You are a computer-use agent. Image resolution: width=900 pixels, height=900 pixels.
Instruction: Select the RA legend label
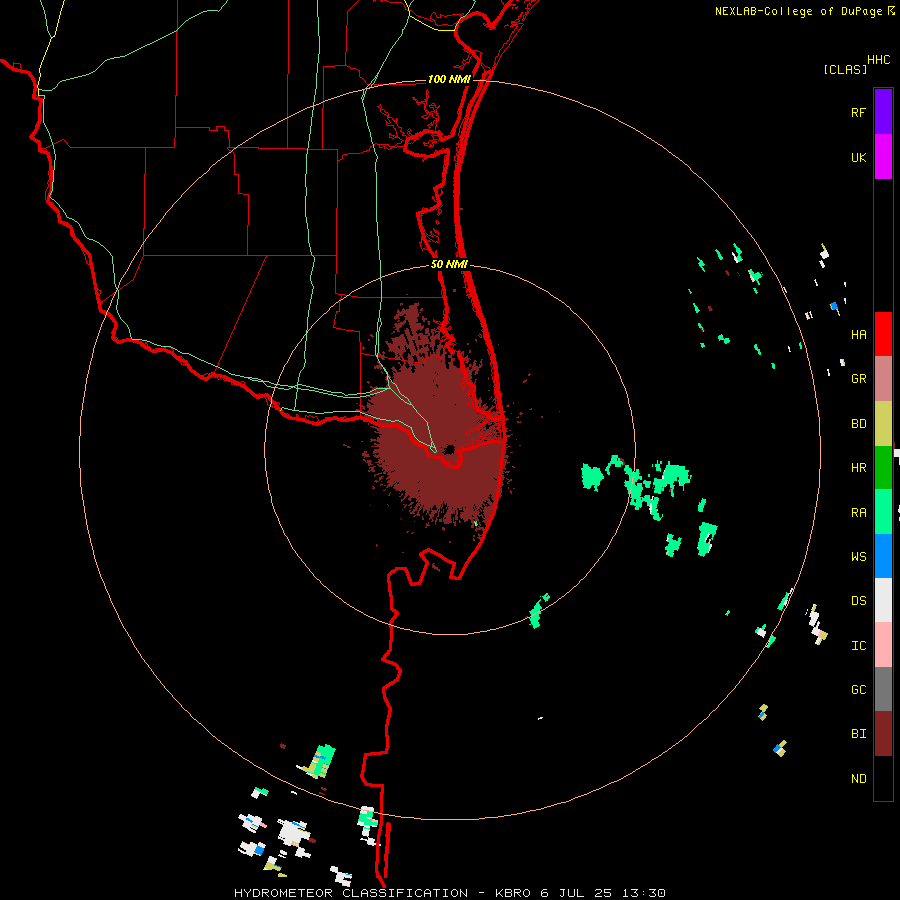point(858,513)
